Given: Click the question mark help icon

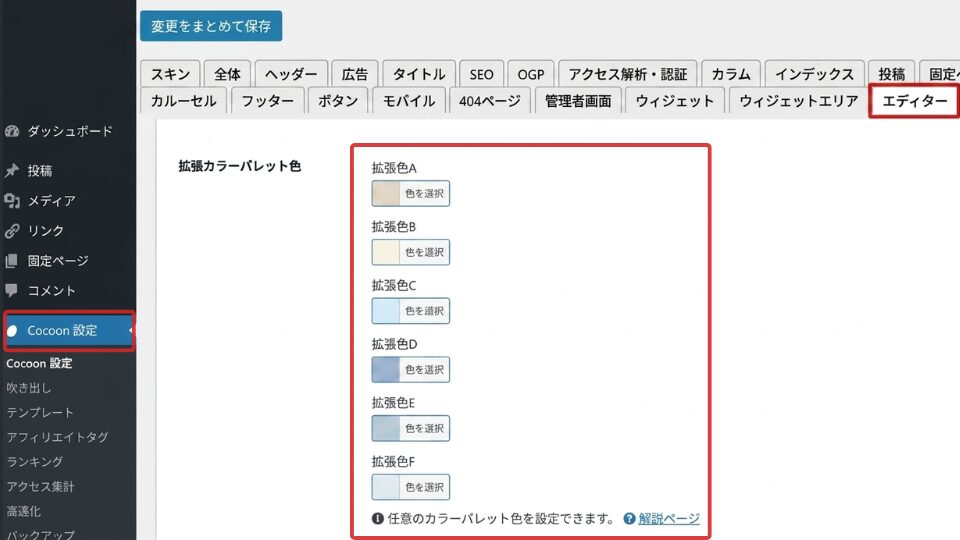Looking at the screenshot, I should pos(629,519).
